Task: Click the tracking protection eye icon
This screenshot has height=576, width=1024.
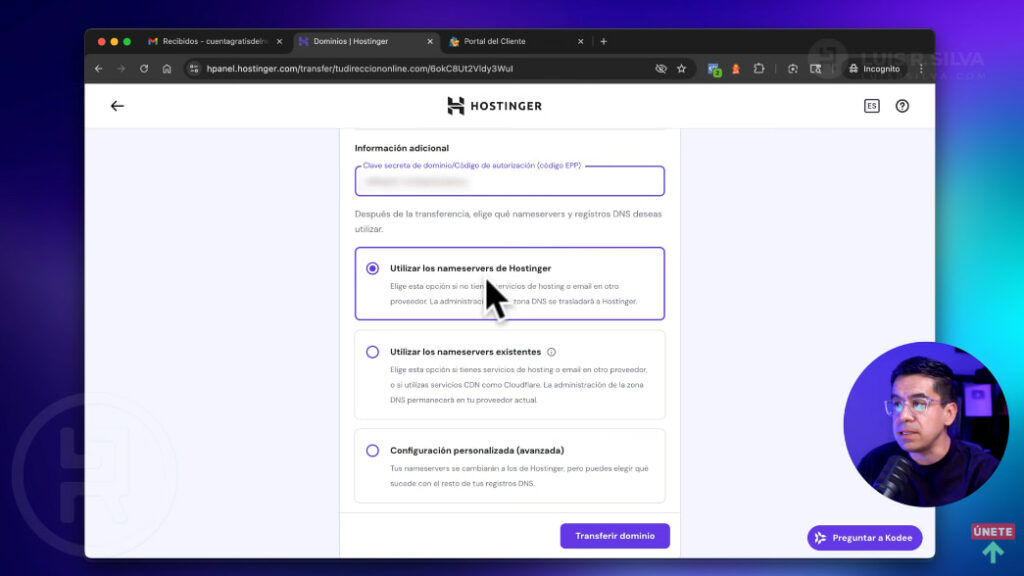Action: 661,69
